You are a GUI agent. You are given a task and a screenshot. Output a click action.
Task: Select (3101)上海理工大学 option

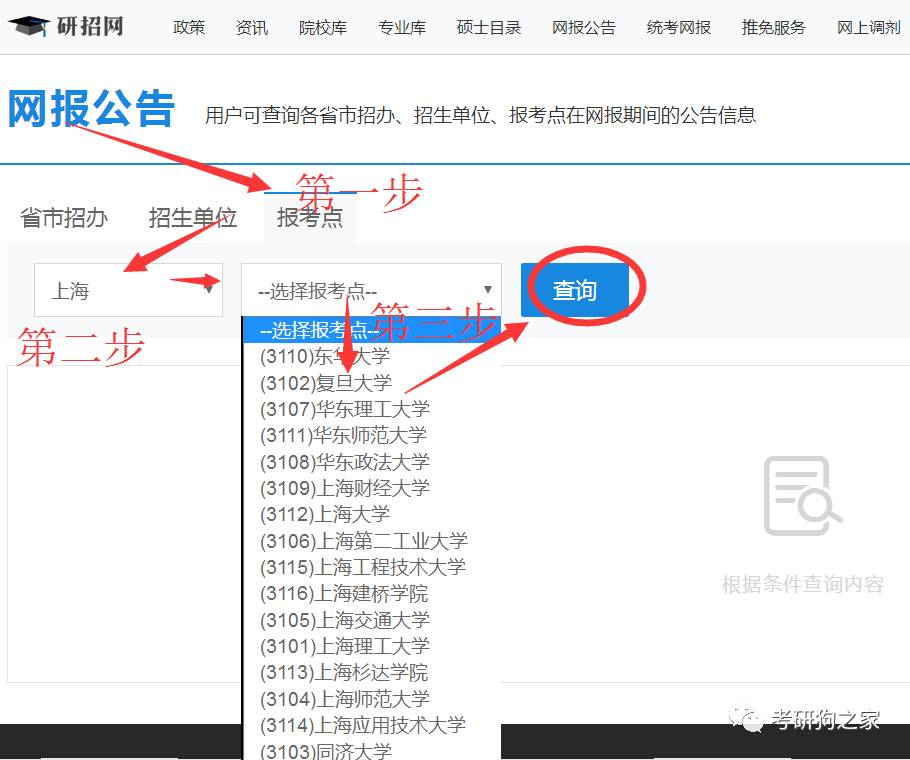point(371,646)
